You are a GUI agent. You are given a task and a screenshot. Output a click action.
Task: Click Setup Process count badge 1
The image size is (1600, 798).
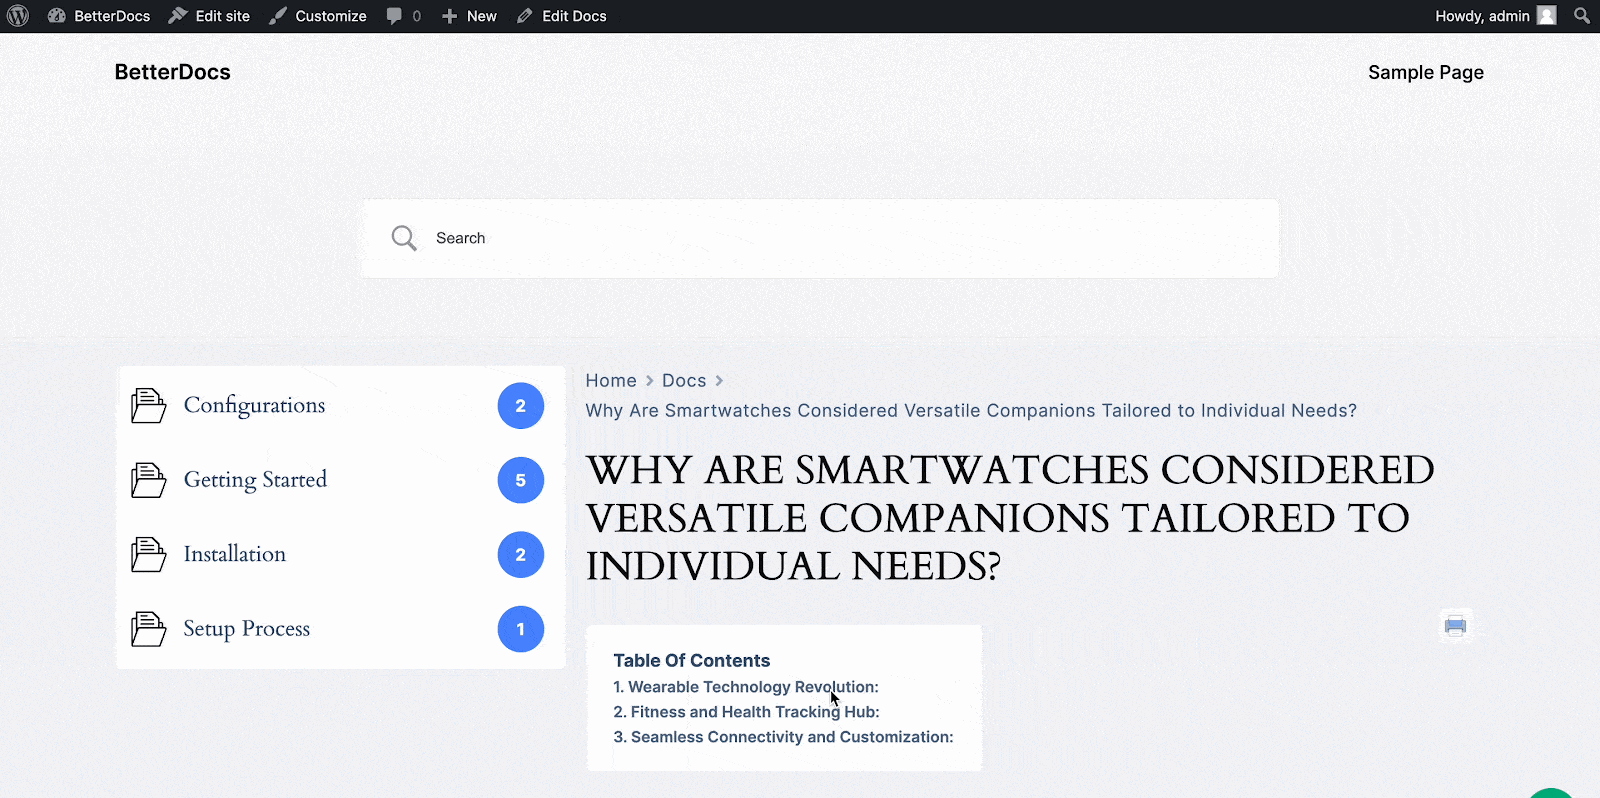click(520, 629)
